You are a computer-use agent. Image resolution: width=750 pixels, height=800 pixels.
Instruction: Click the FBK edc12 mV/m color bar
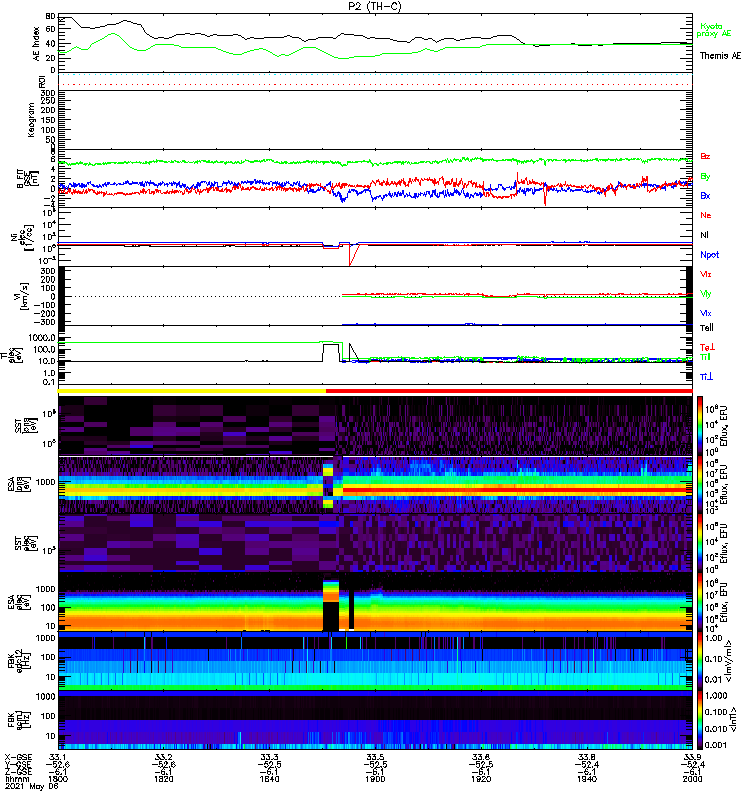pyautogui.click(x=700, y=661)
